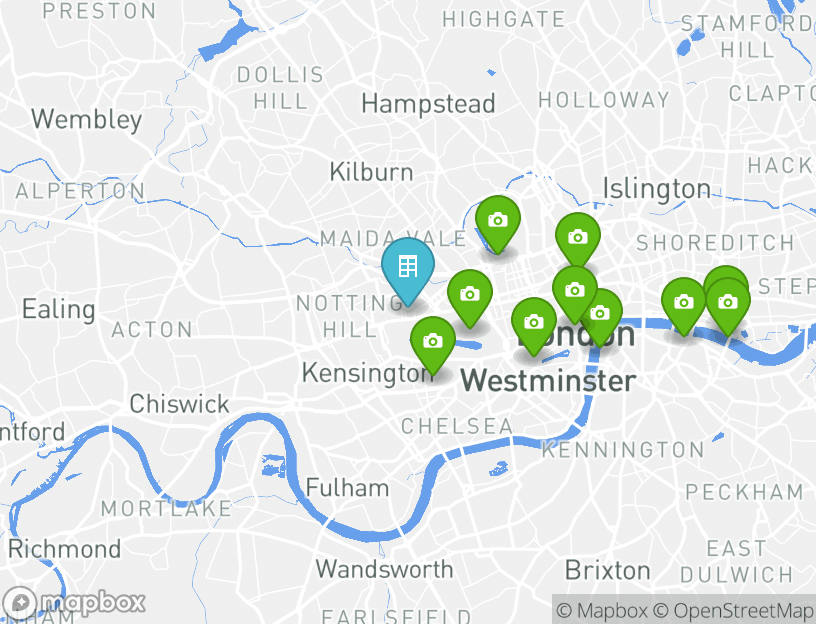
Task: Click the Wembley place label
Action: 86,120
